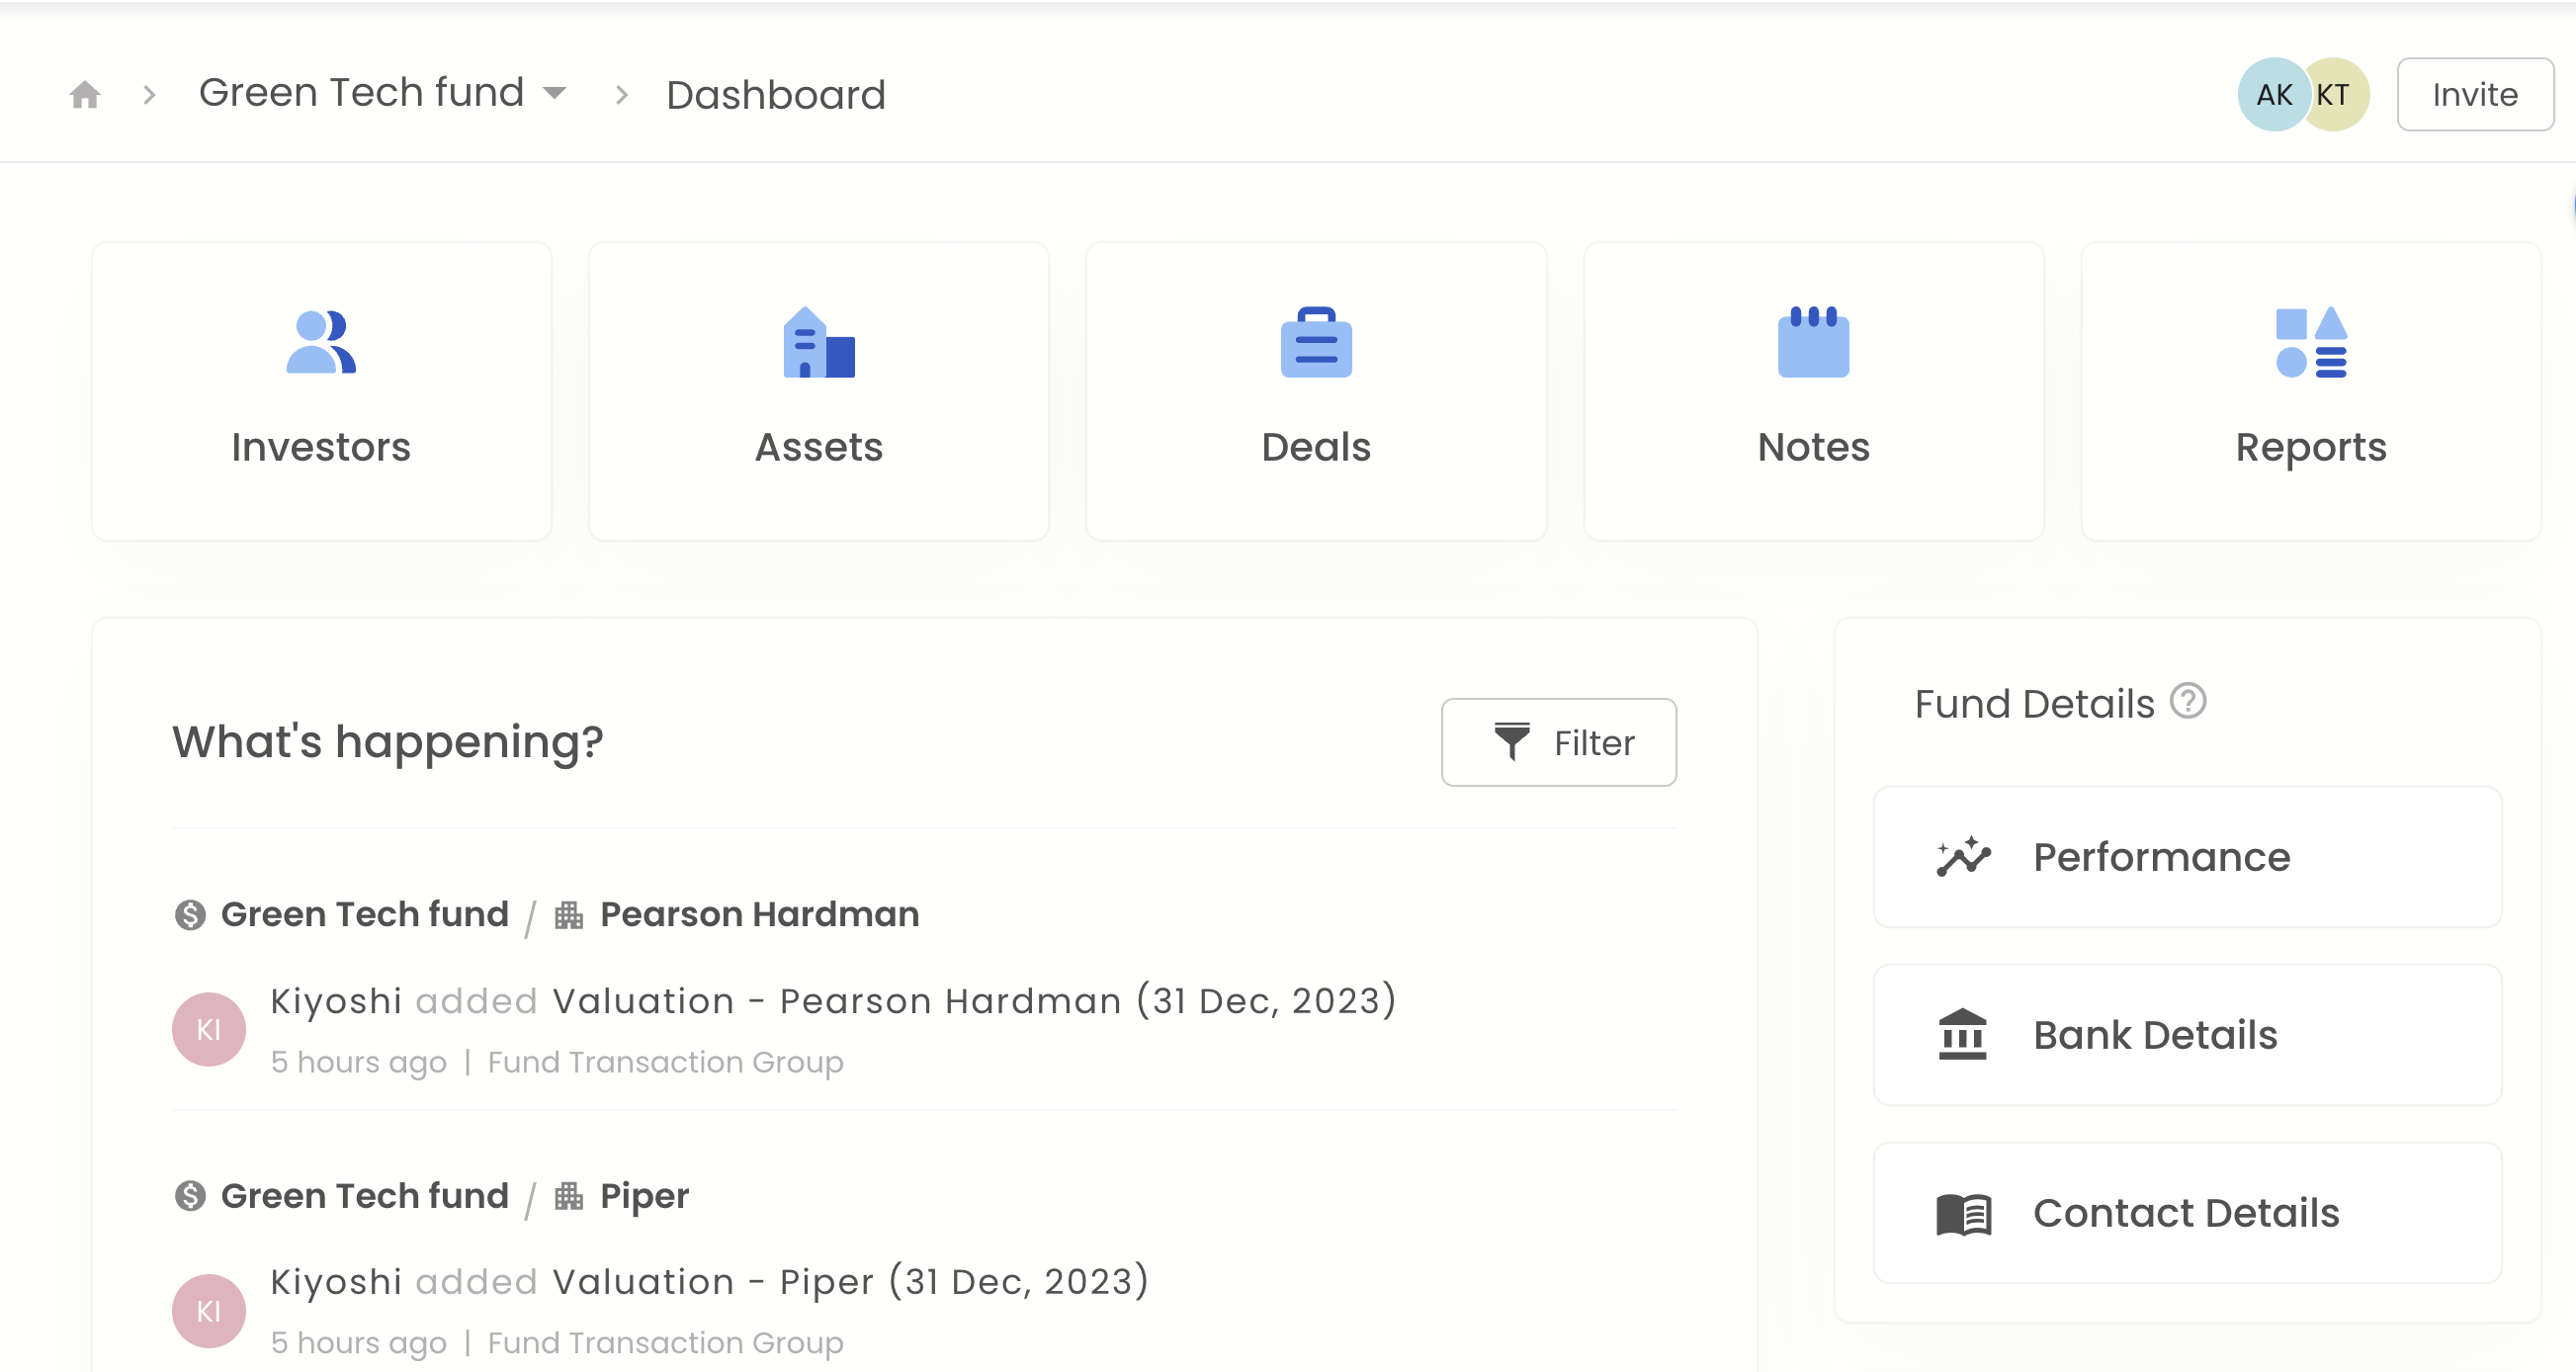This screenshot has width=2576, height=1372.
Task: Click the Invite button
Action: click(x=2475, y=94)
